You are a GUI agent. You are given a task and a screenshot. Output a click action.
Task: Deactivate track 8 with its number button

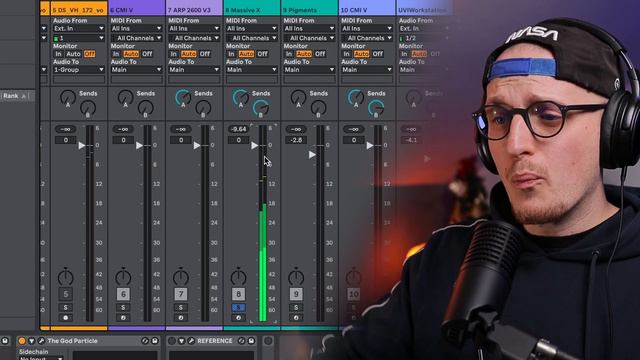click(x=238, y=294)
